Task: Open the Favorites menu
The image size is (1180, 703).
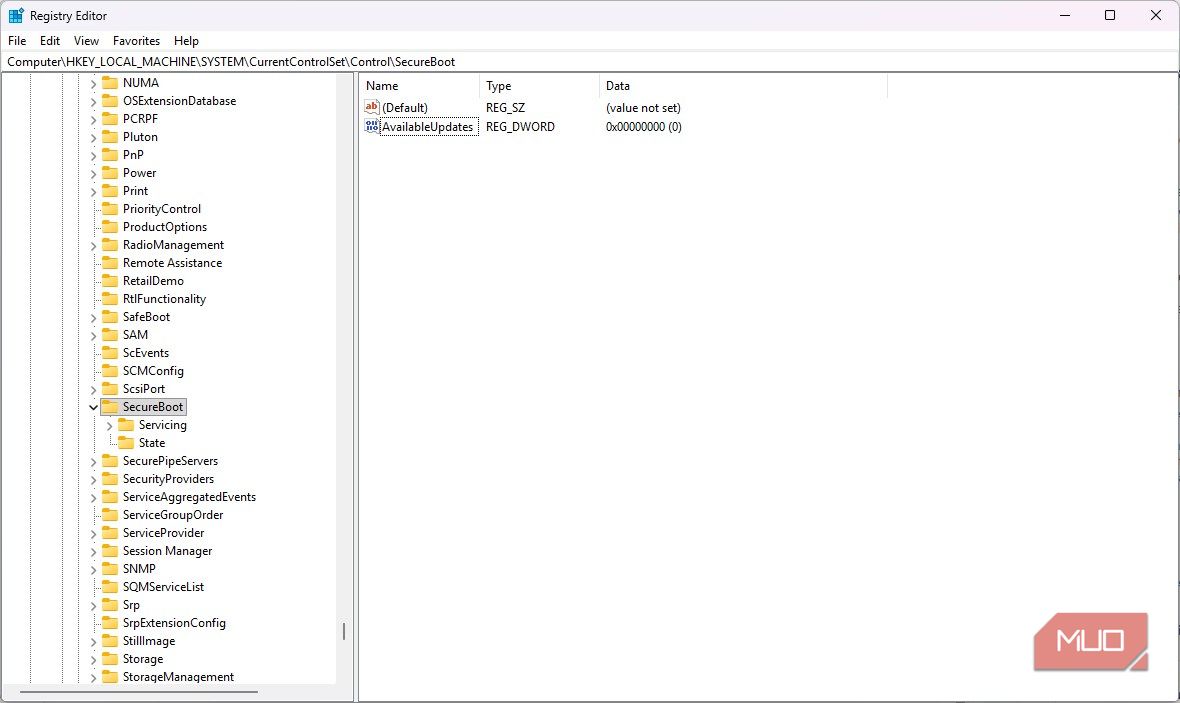Action: [136, 41]
